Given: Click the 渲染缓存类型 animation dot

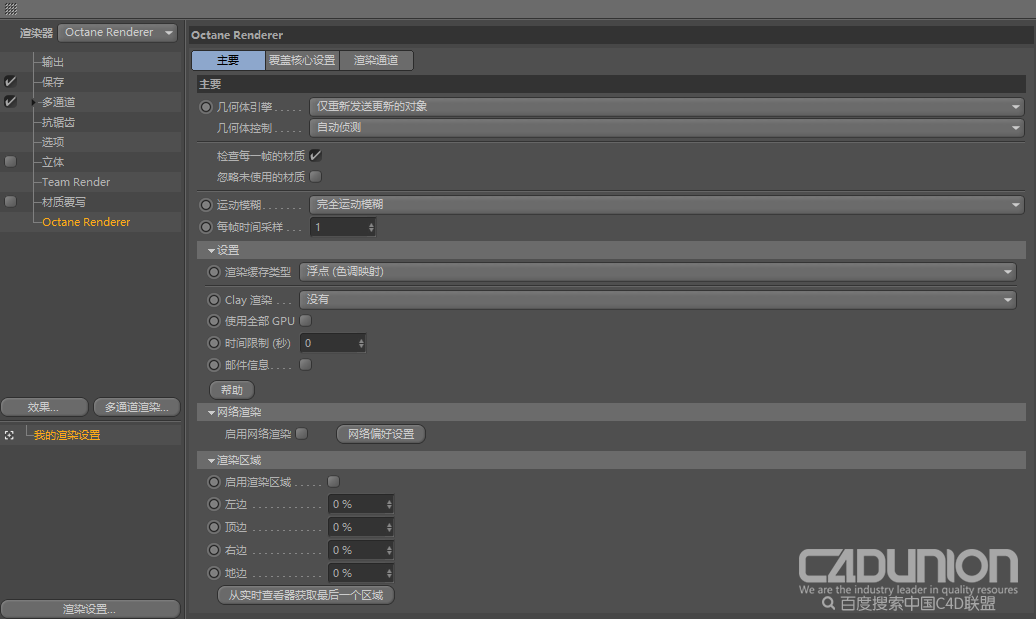Looking at the screenshot, I should [x=213, y=272].
